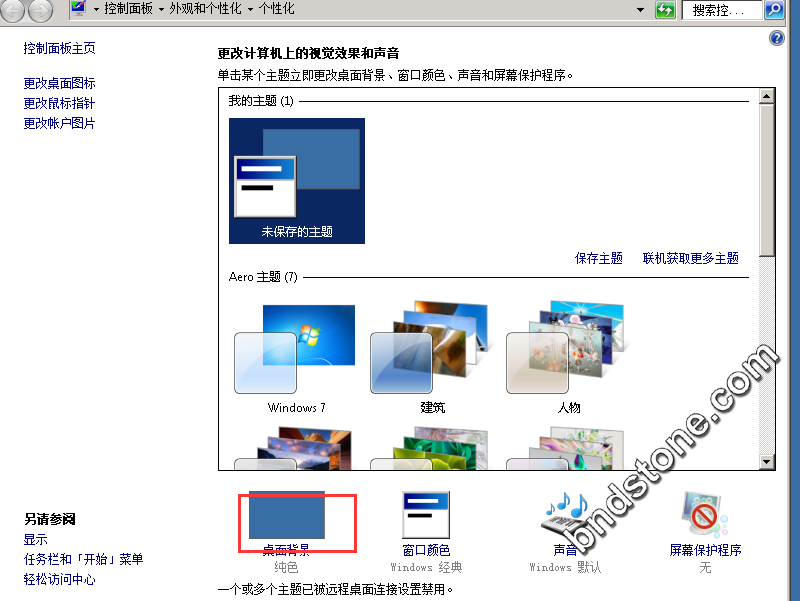Expand the arrow after 控制面板 in breadcrumb
Screen dimensions: 800x601
(161, 8)
